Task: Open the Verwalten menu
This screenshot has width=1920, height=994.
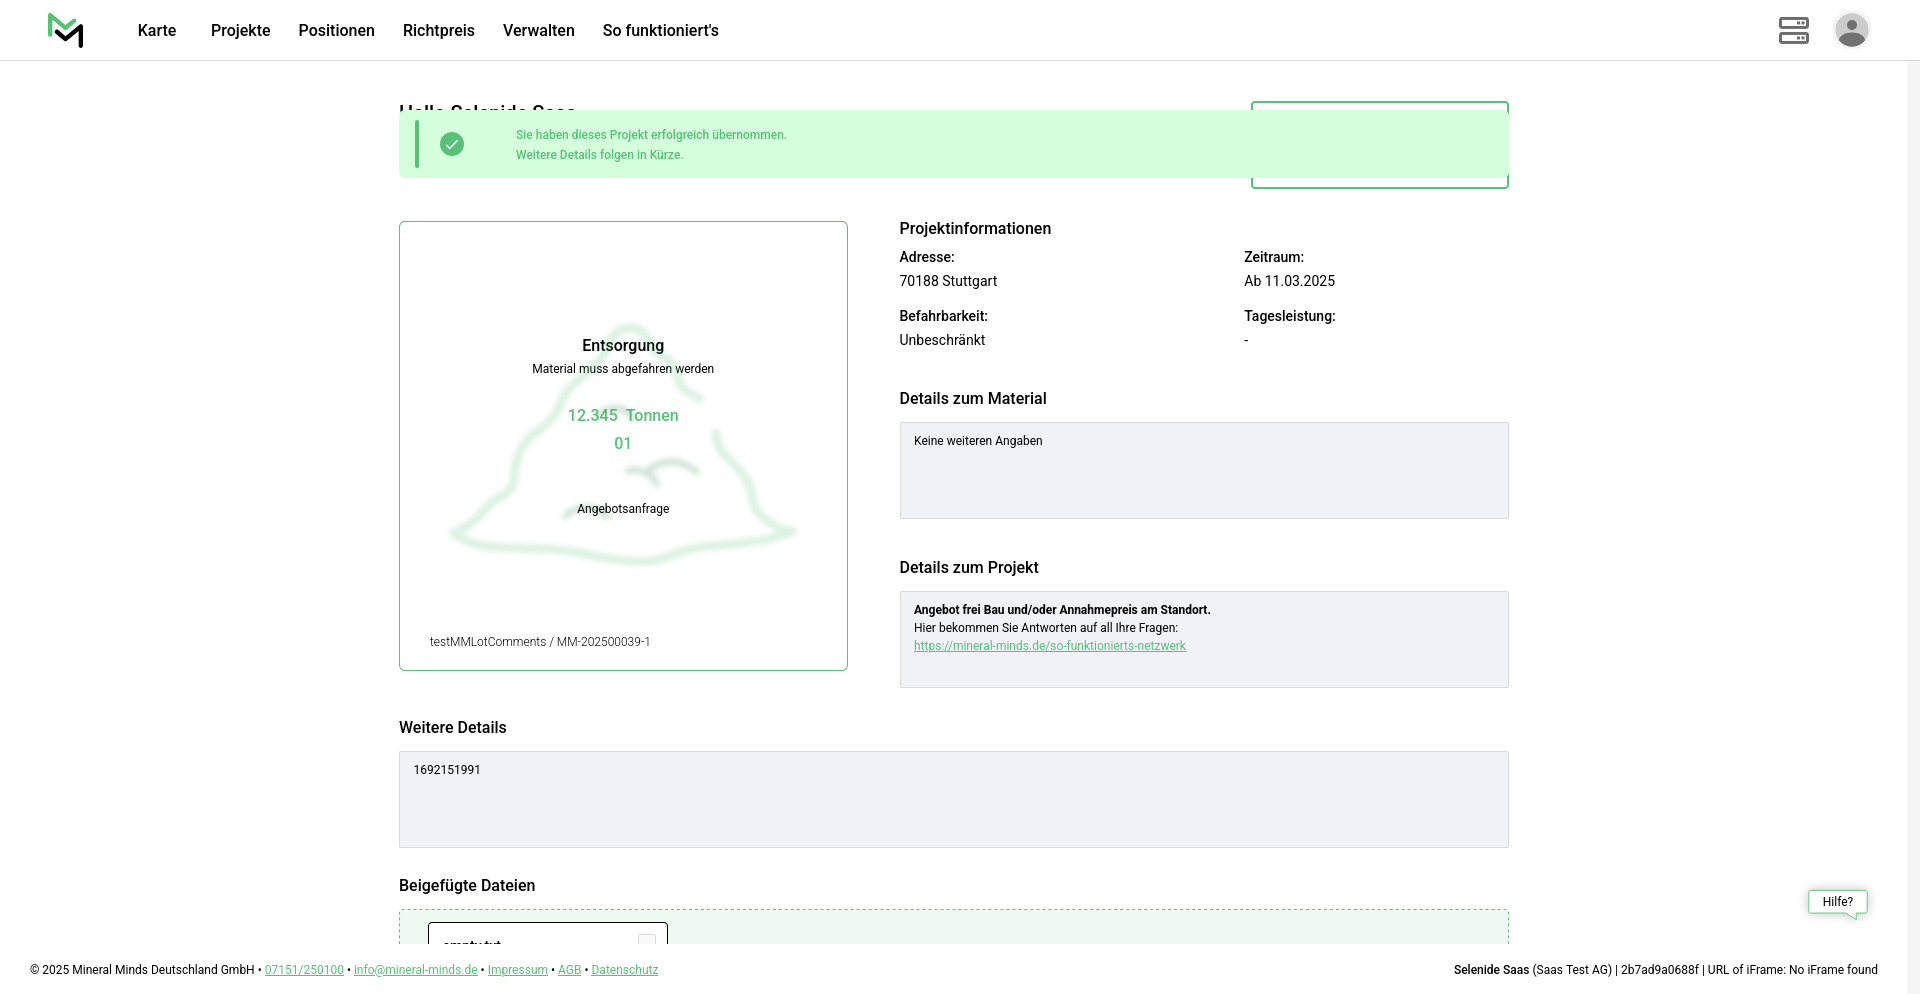Action: click(x=538, y=31)
